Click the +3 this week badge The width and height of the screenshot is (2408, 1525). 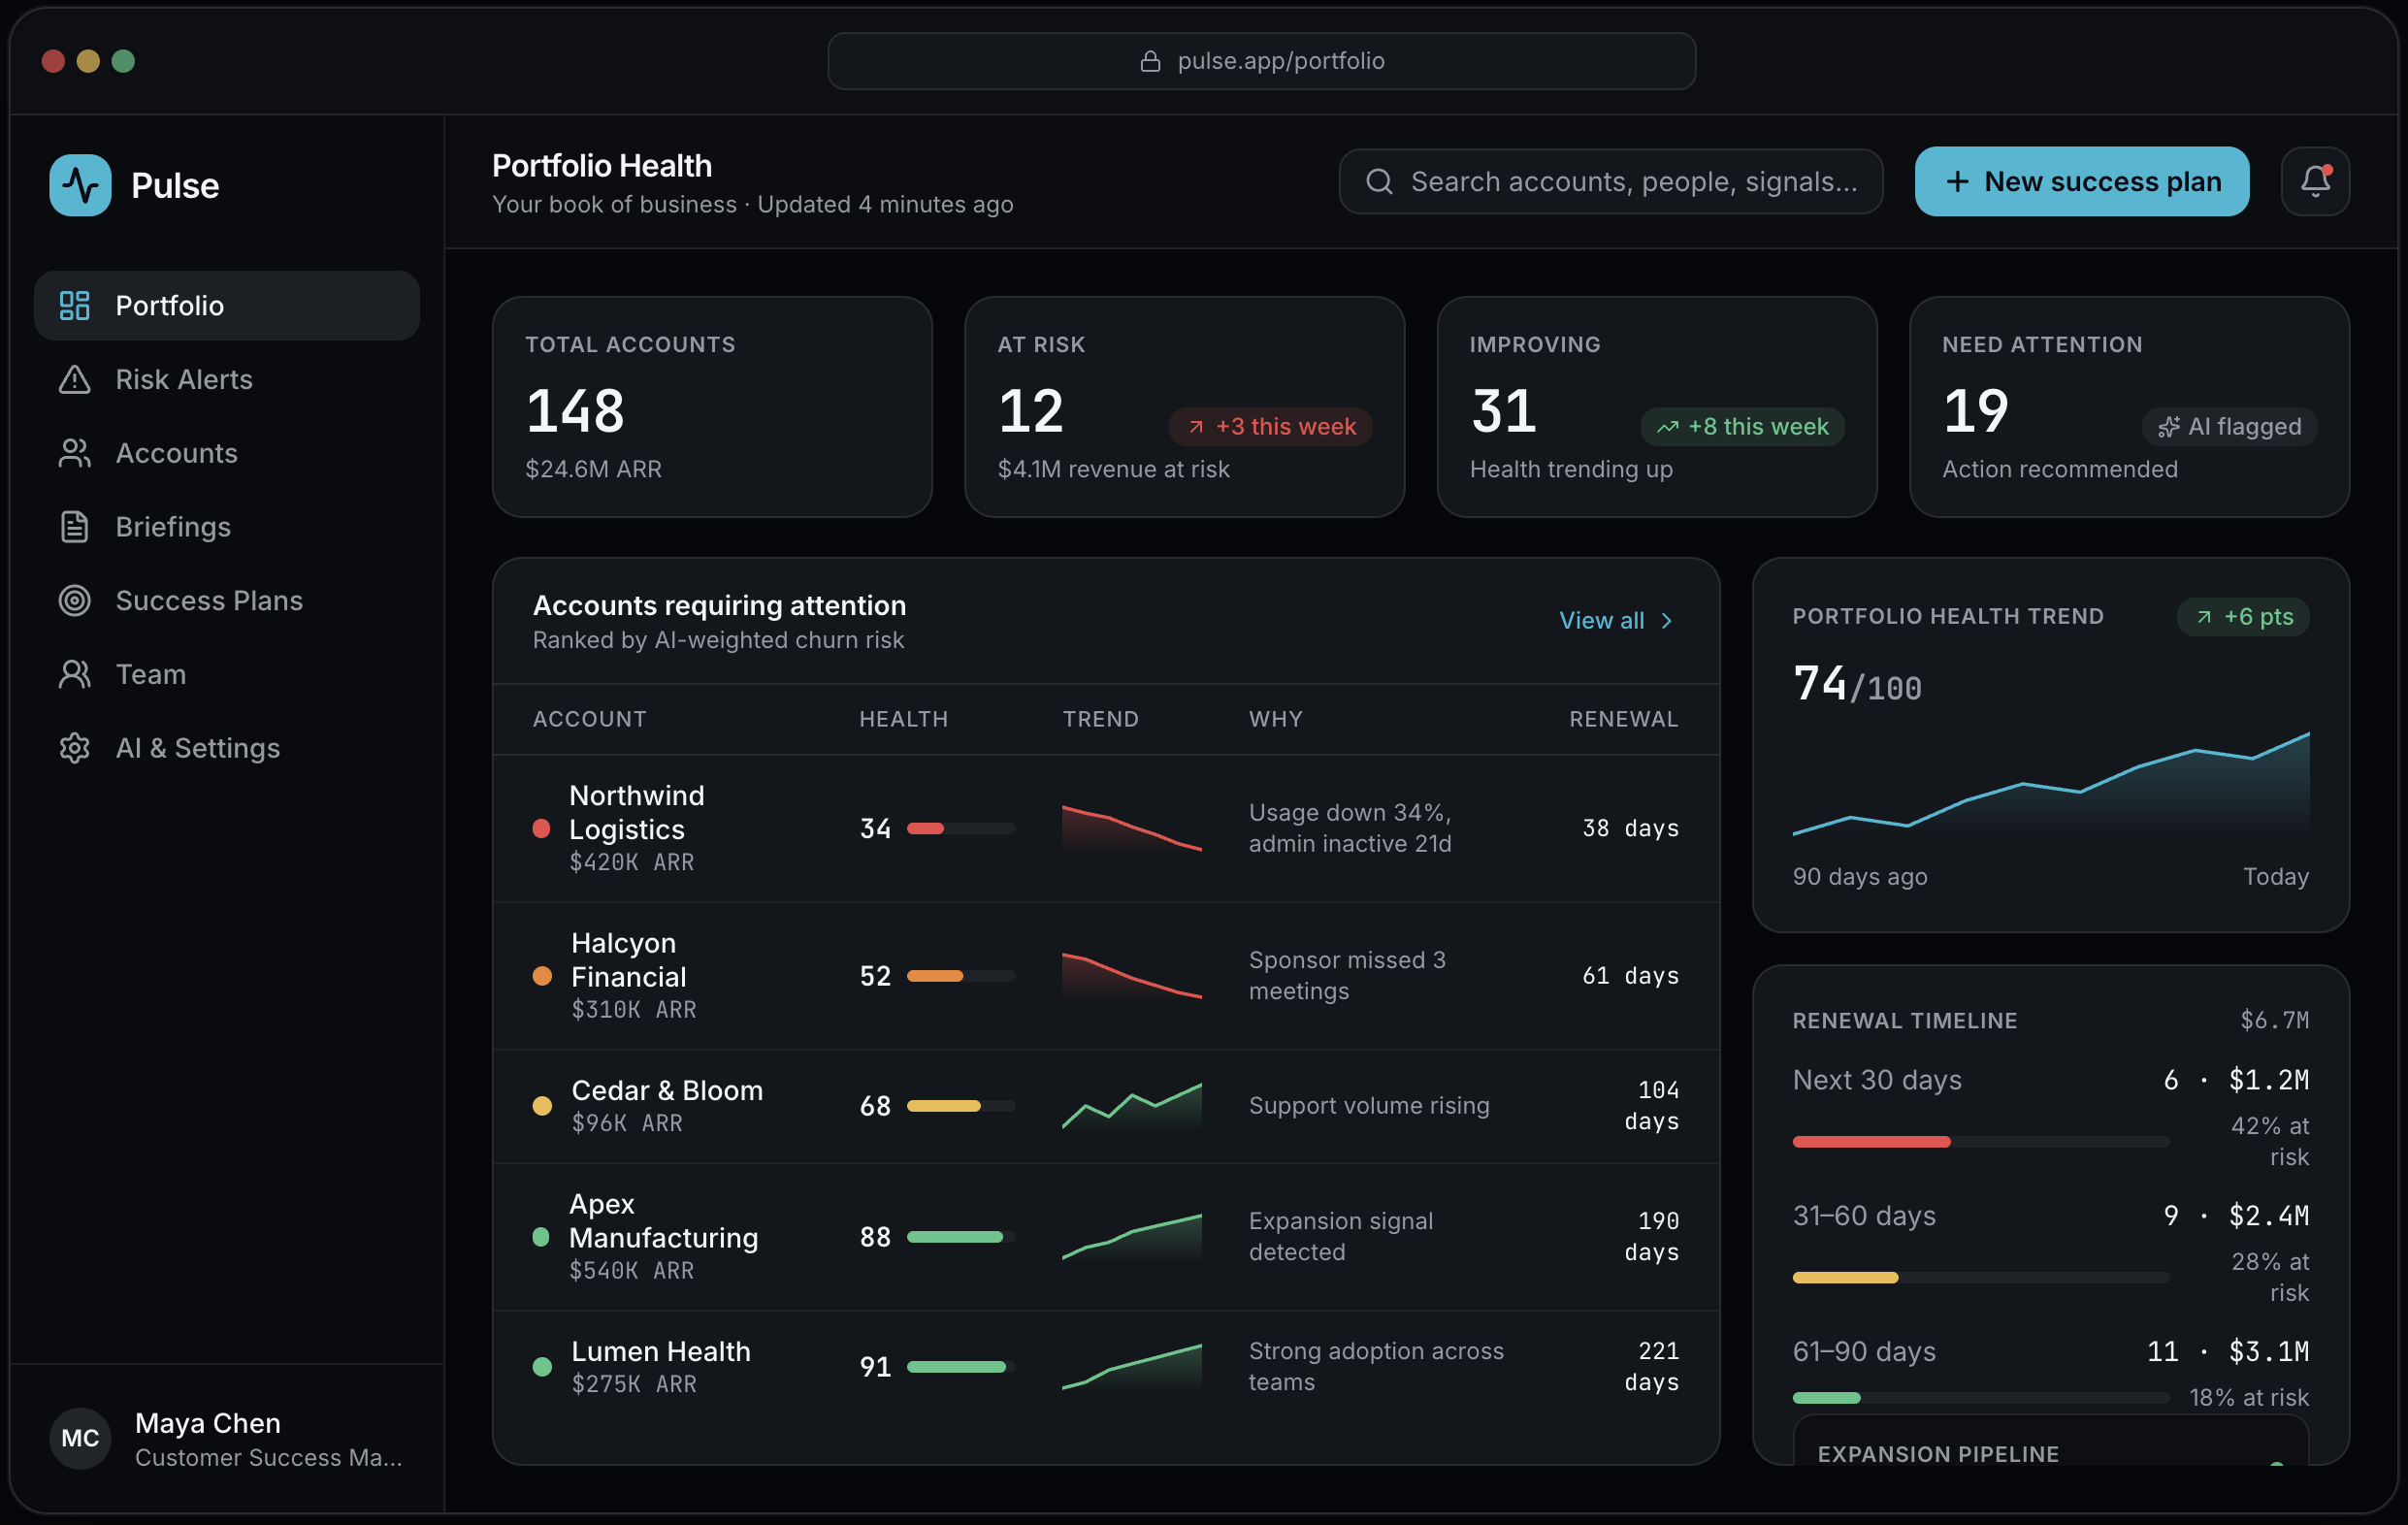[1270, 426]
